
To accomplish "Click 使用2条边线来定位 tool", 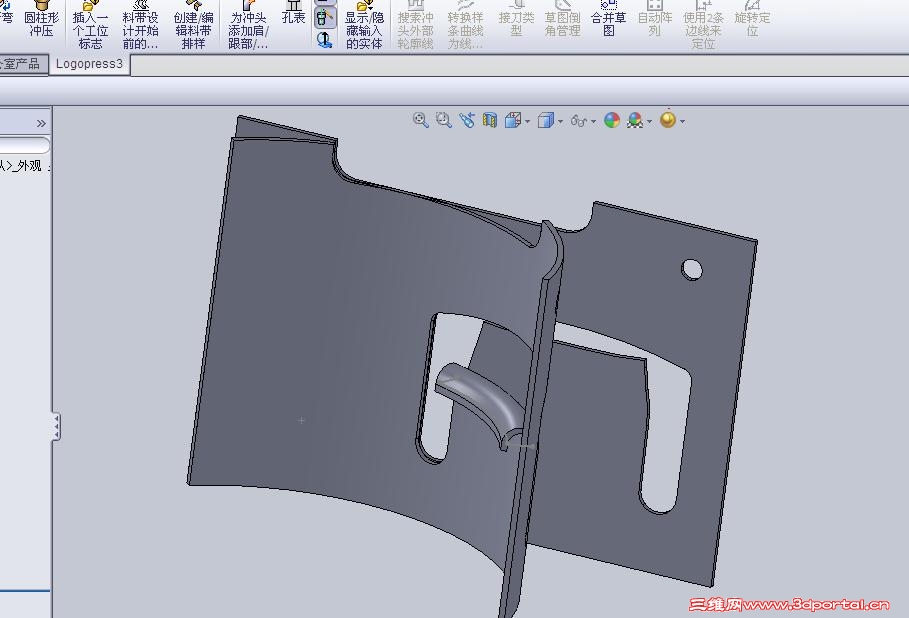I will point(703,24).
